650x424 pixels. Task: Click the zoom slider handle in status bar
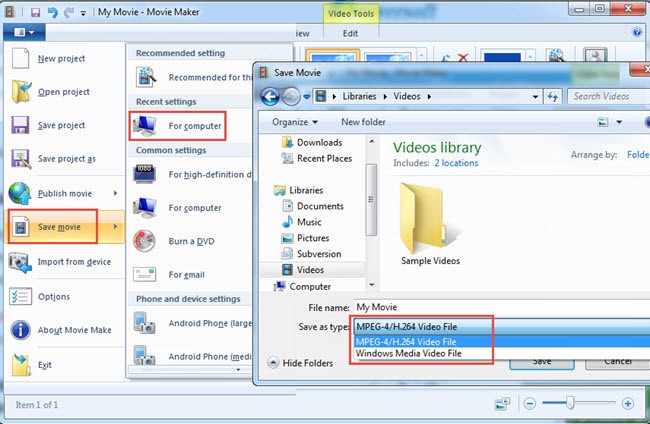point(571,402)
